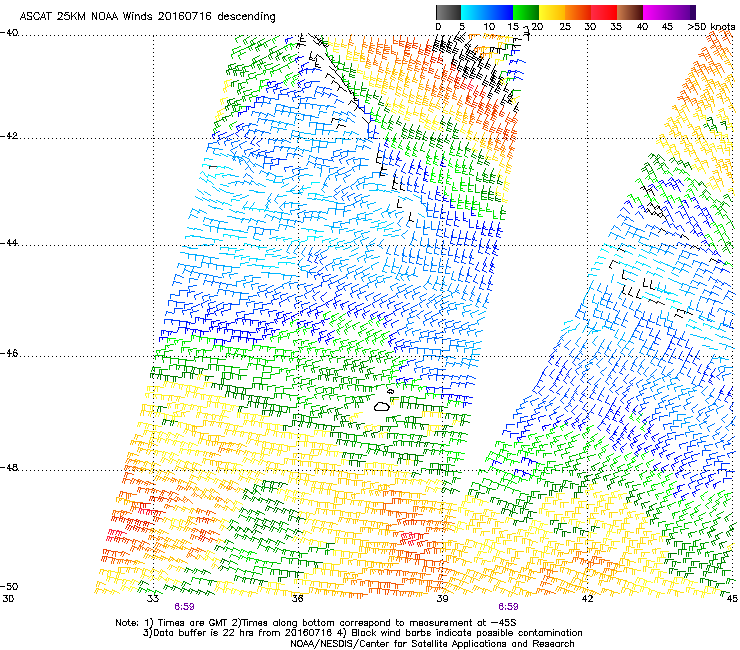Image resolution: width=740 pixels, height=650 pixels.
Task: Click the magenta-purple 40-50 knots legend segment
Action: pos(669,12)
